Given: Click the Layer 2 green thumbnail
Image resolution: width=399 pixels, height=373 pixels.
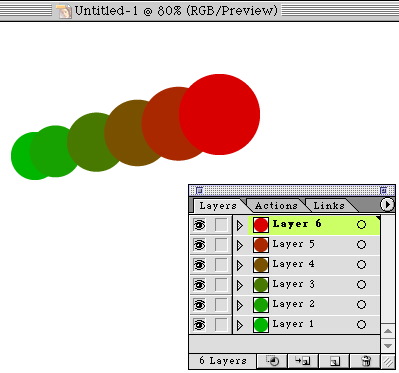Looking at the screenshot, I should [261, 305].
